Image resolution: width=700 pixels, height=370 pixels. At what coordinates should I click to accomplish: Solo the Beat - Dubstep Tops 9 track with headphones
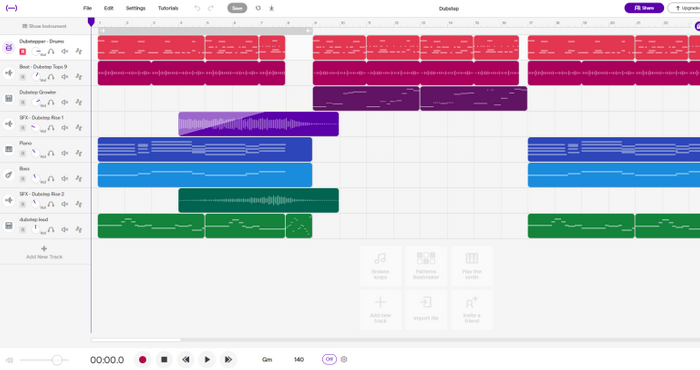pyautogui.click(x=51, y=77)
